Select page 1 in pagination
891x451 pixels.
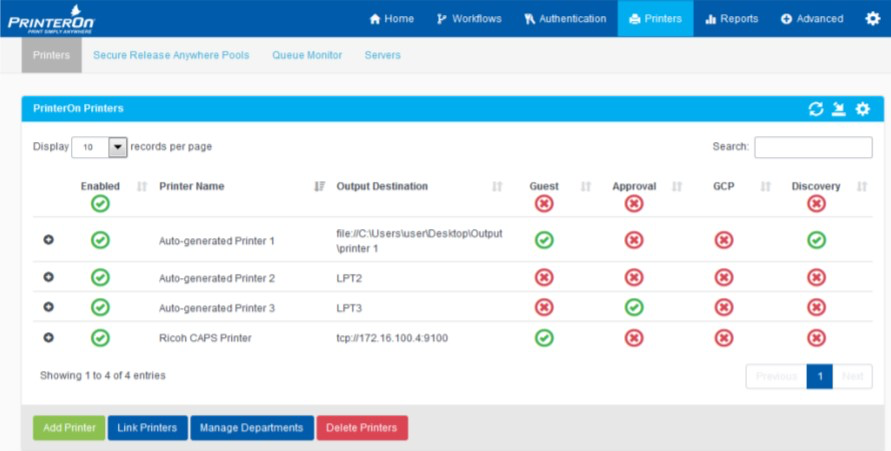tap(820, 376)
